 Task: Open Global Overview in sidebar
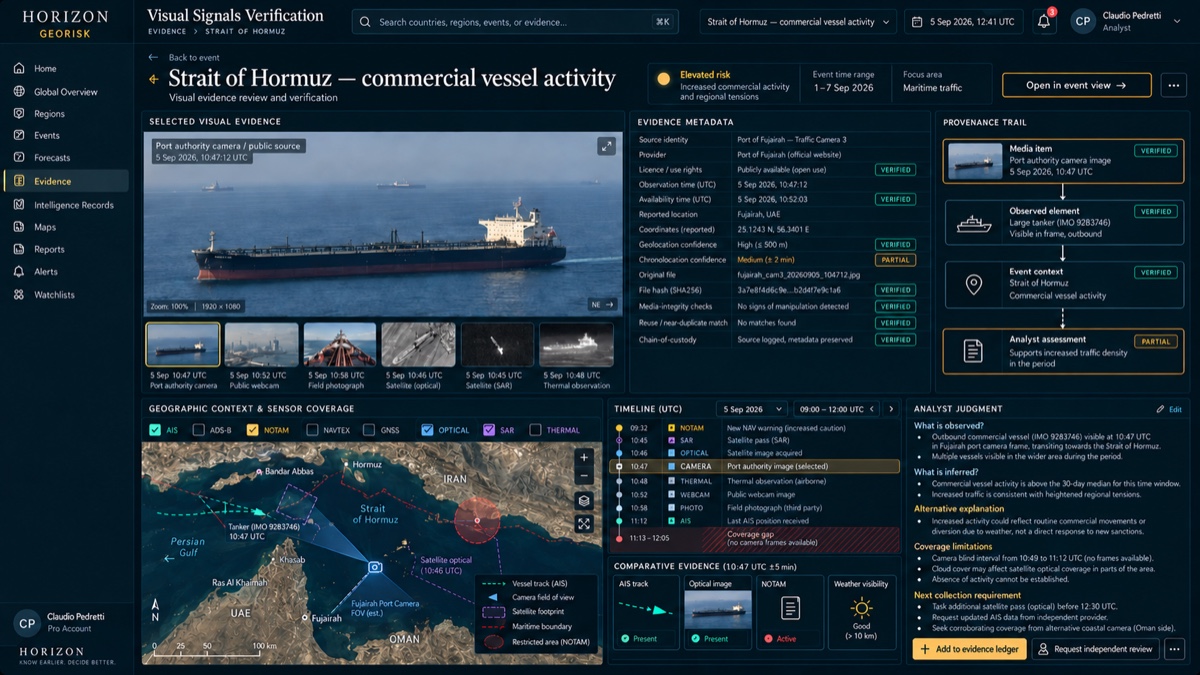(x=65, y=92)
